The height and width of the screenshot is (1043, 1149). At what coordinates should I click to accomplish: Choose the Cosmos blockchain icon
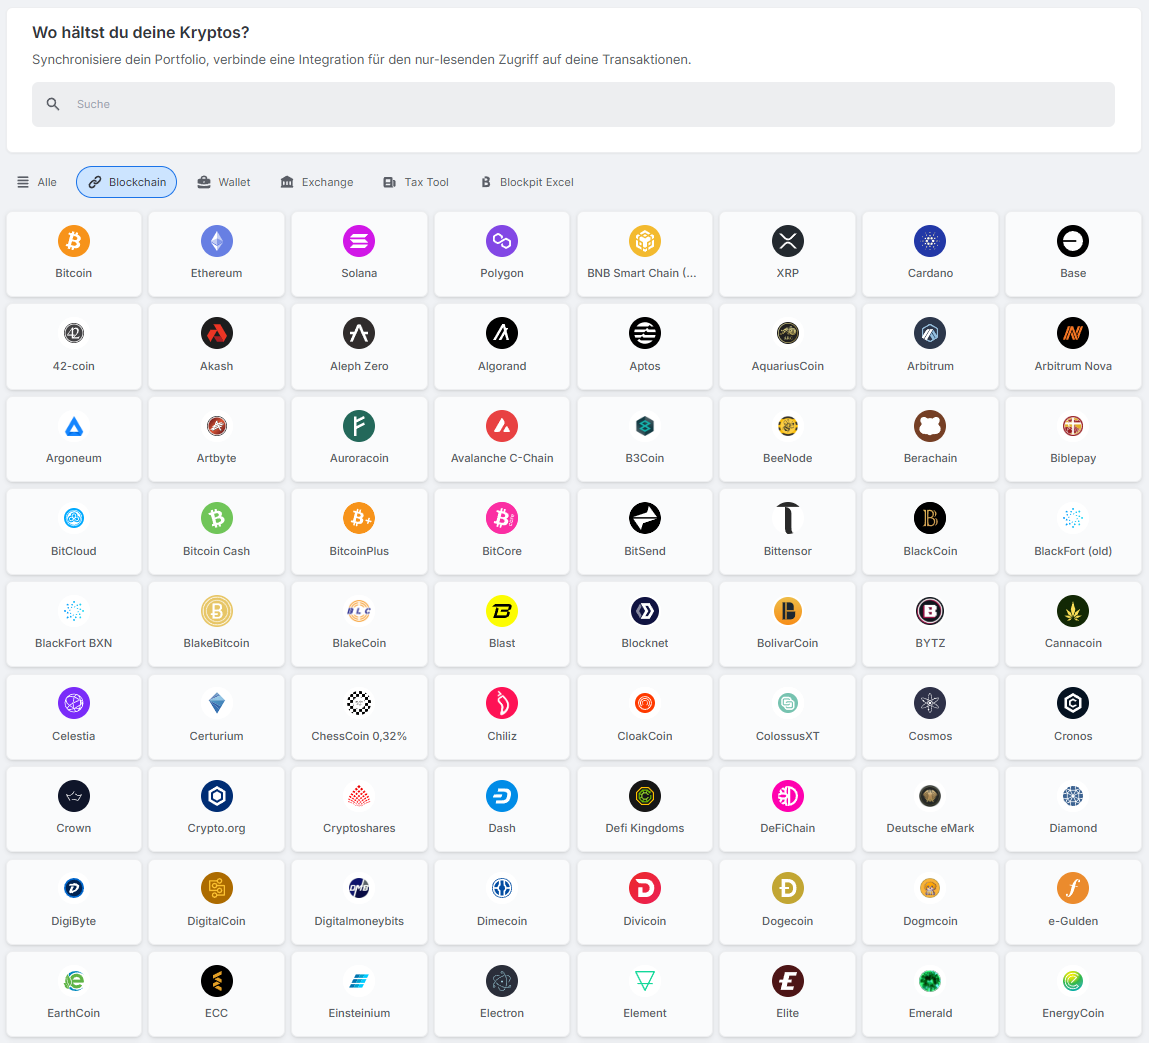(930, 703)
